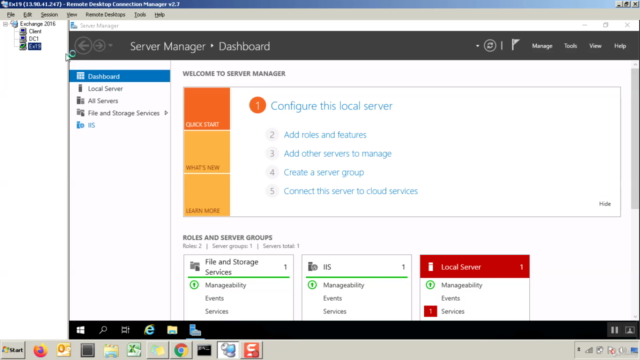The width and height of the screenshot is (640, 360).
Task: Open File menu of Remote Desktop Connection Manager
Action: tap(11, 14)
